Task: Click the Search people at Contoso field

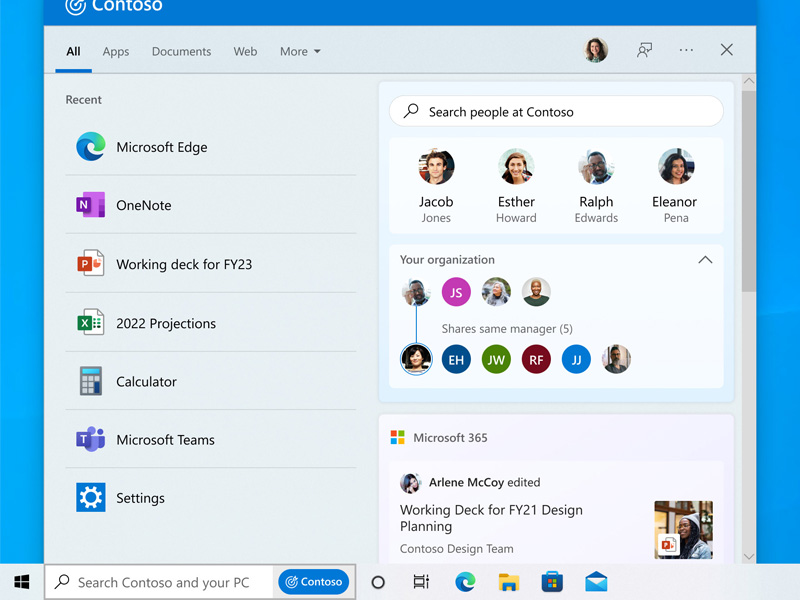Action: [x=556, y=111]
